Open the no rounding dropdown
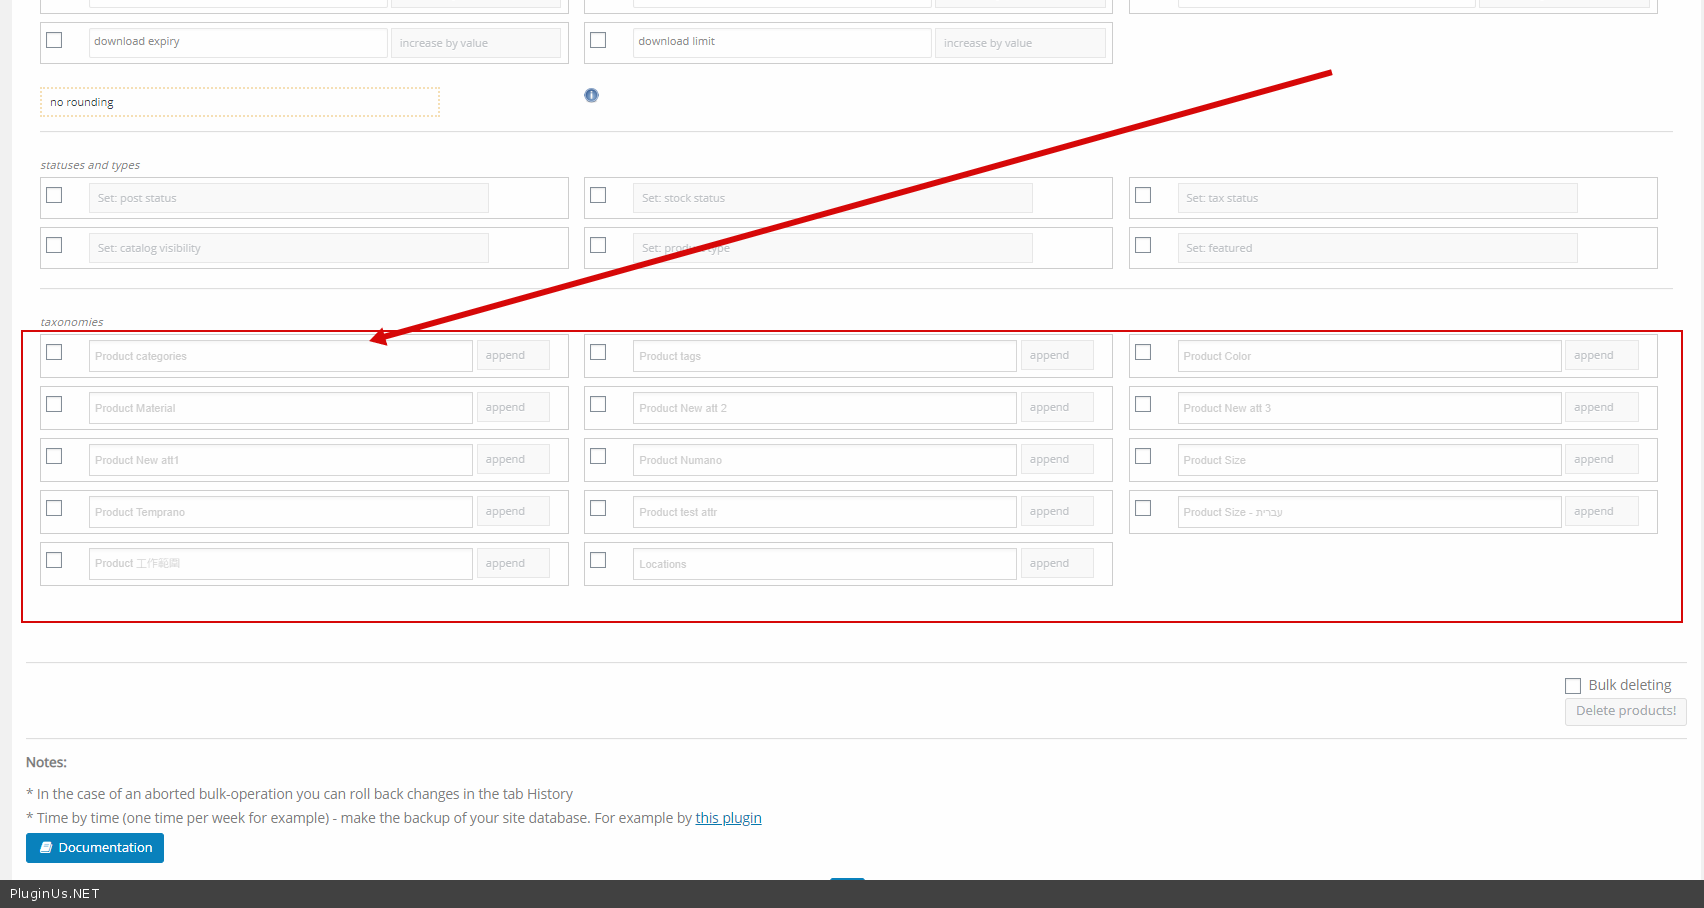The image size is (1704, 908). coord(240,102)
